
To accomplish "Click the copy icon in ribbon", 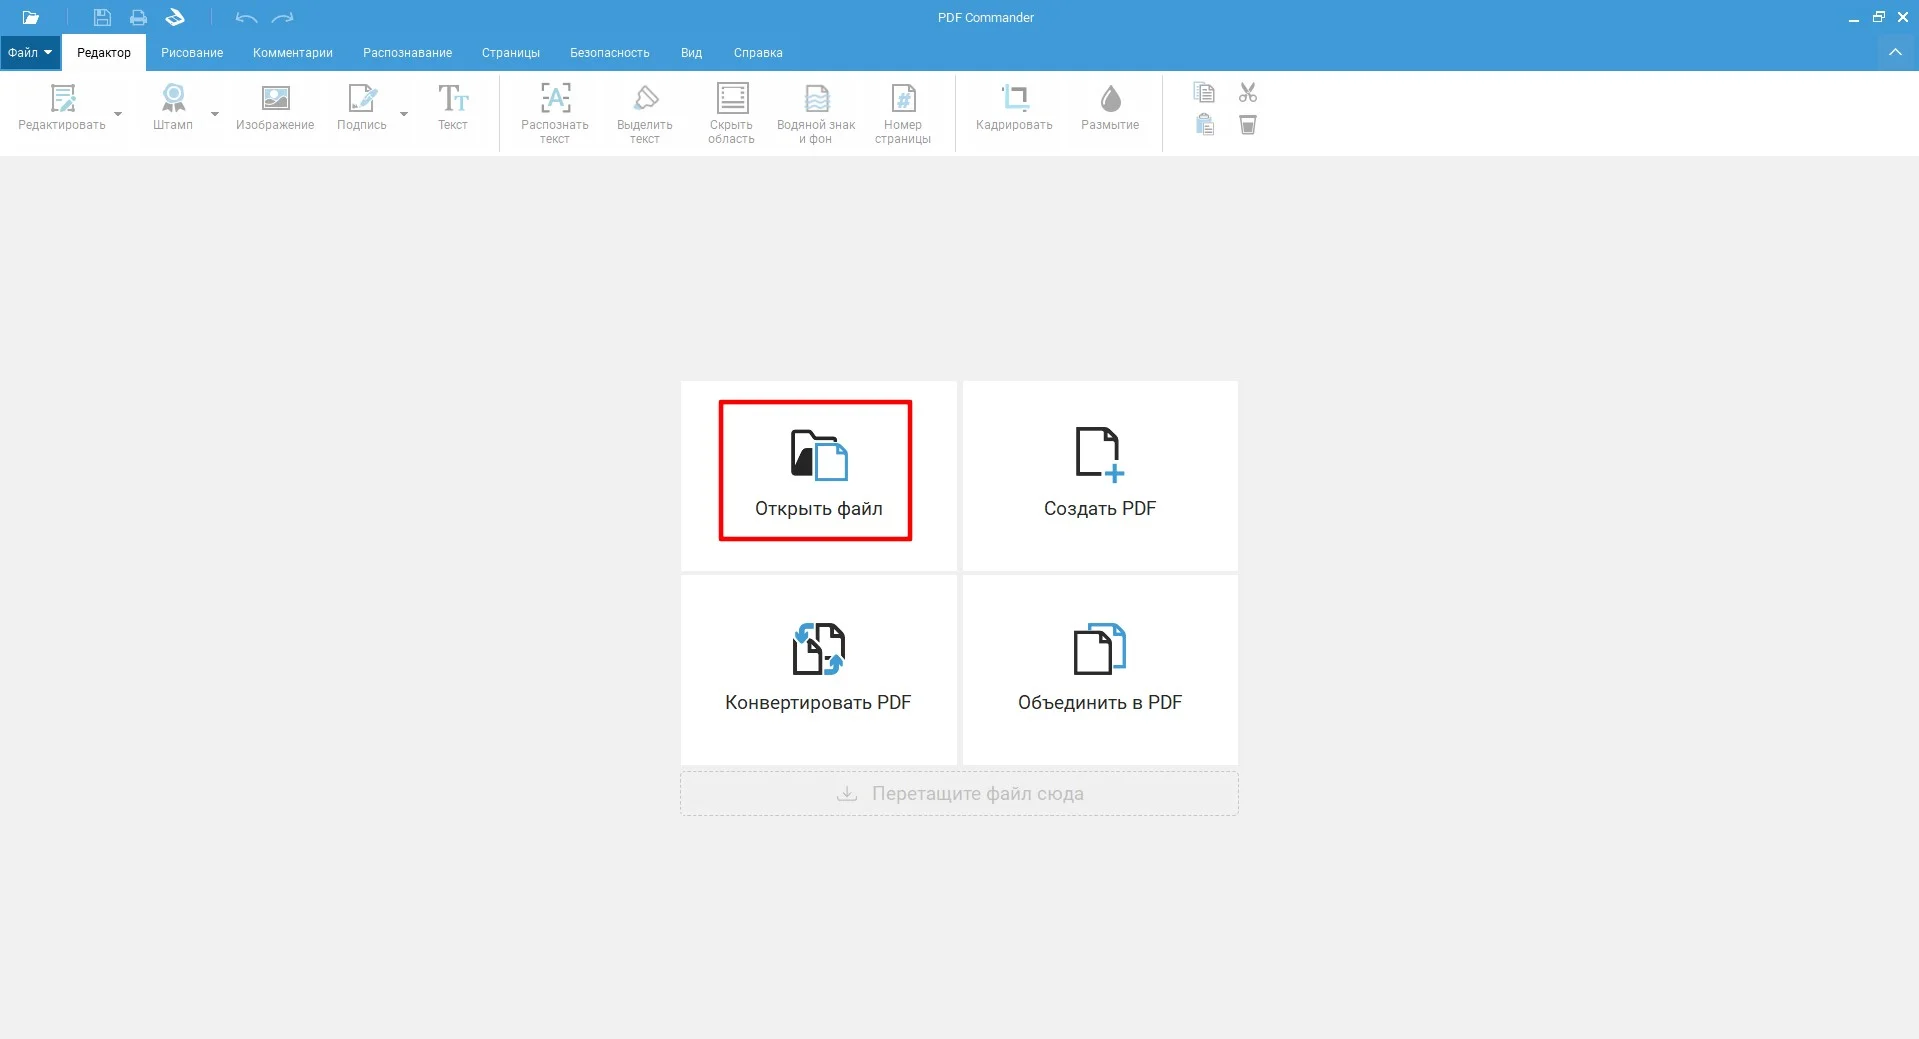I will pyautogui.click(x=1204, y=93).
